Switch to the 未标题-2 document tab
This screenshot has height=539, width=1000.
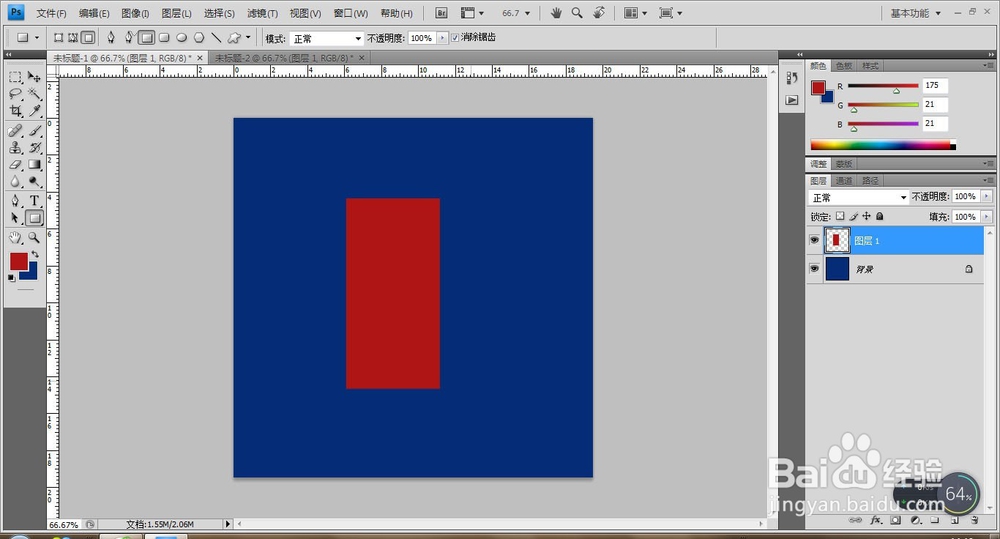pyautogui.click(x=289, y=57)
